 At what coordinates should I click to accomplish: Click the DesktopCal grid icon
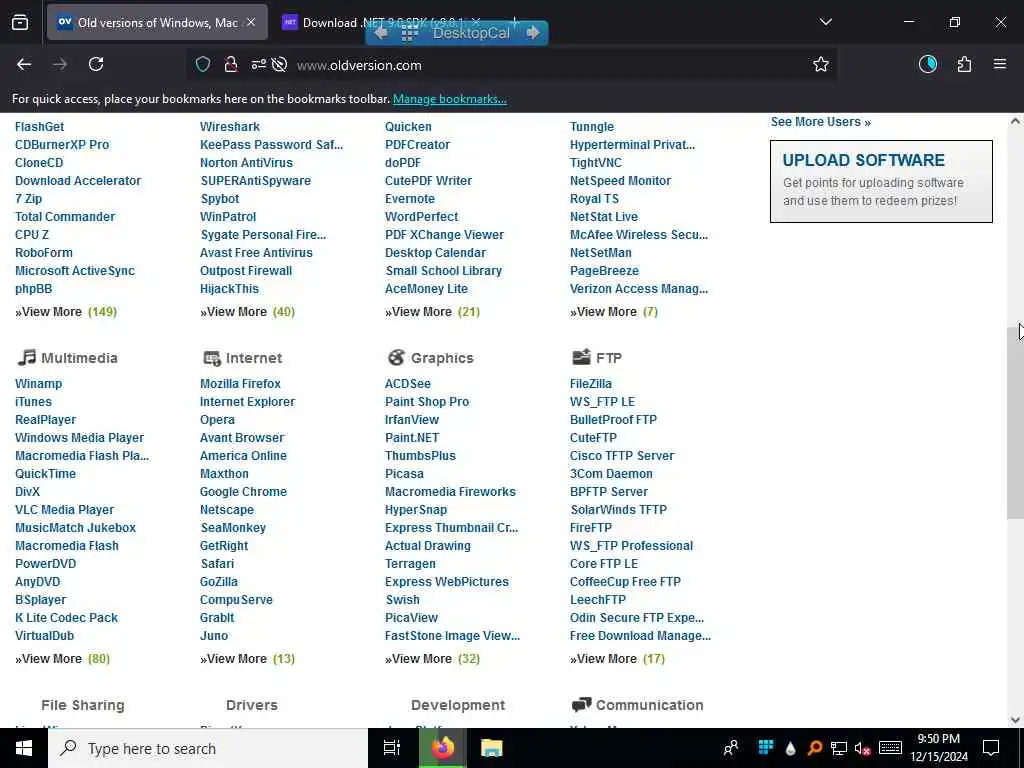point(409,33)
